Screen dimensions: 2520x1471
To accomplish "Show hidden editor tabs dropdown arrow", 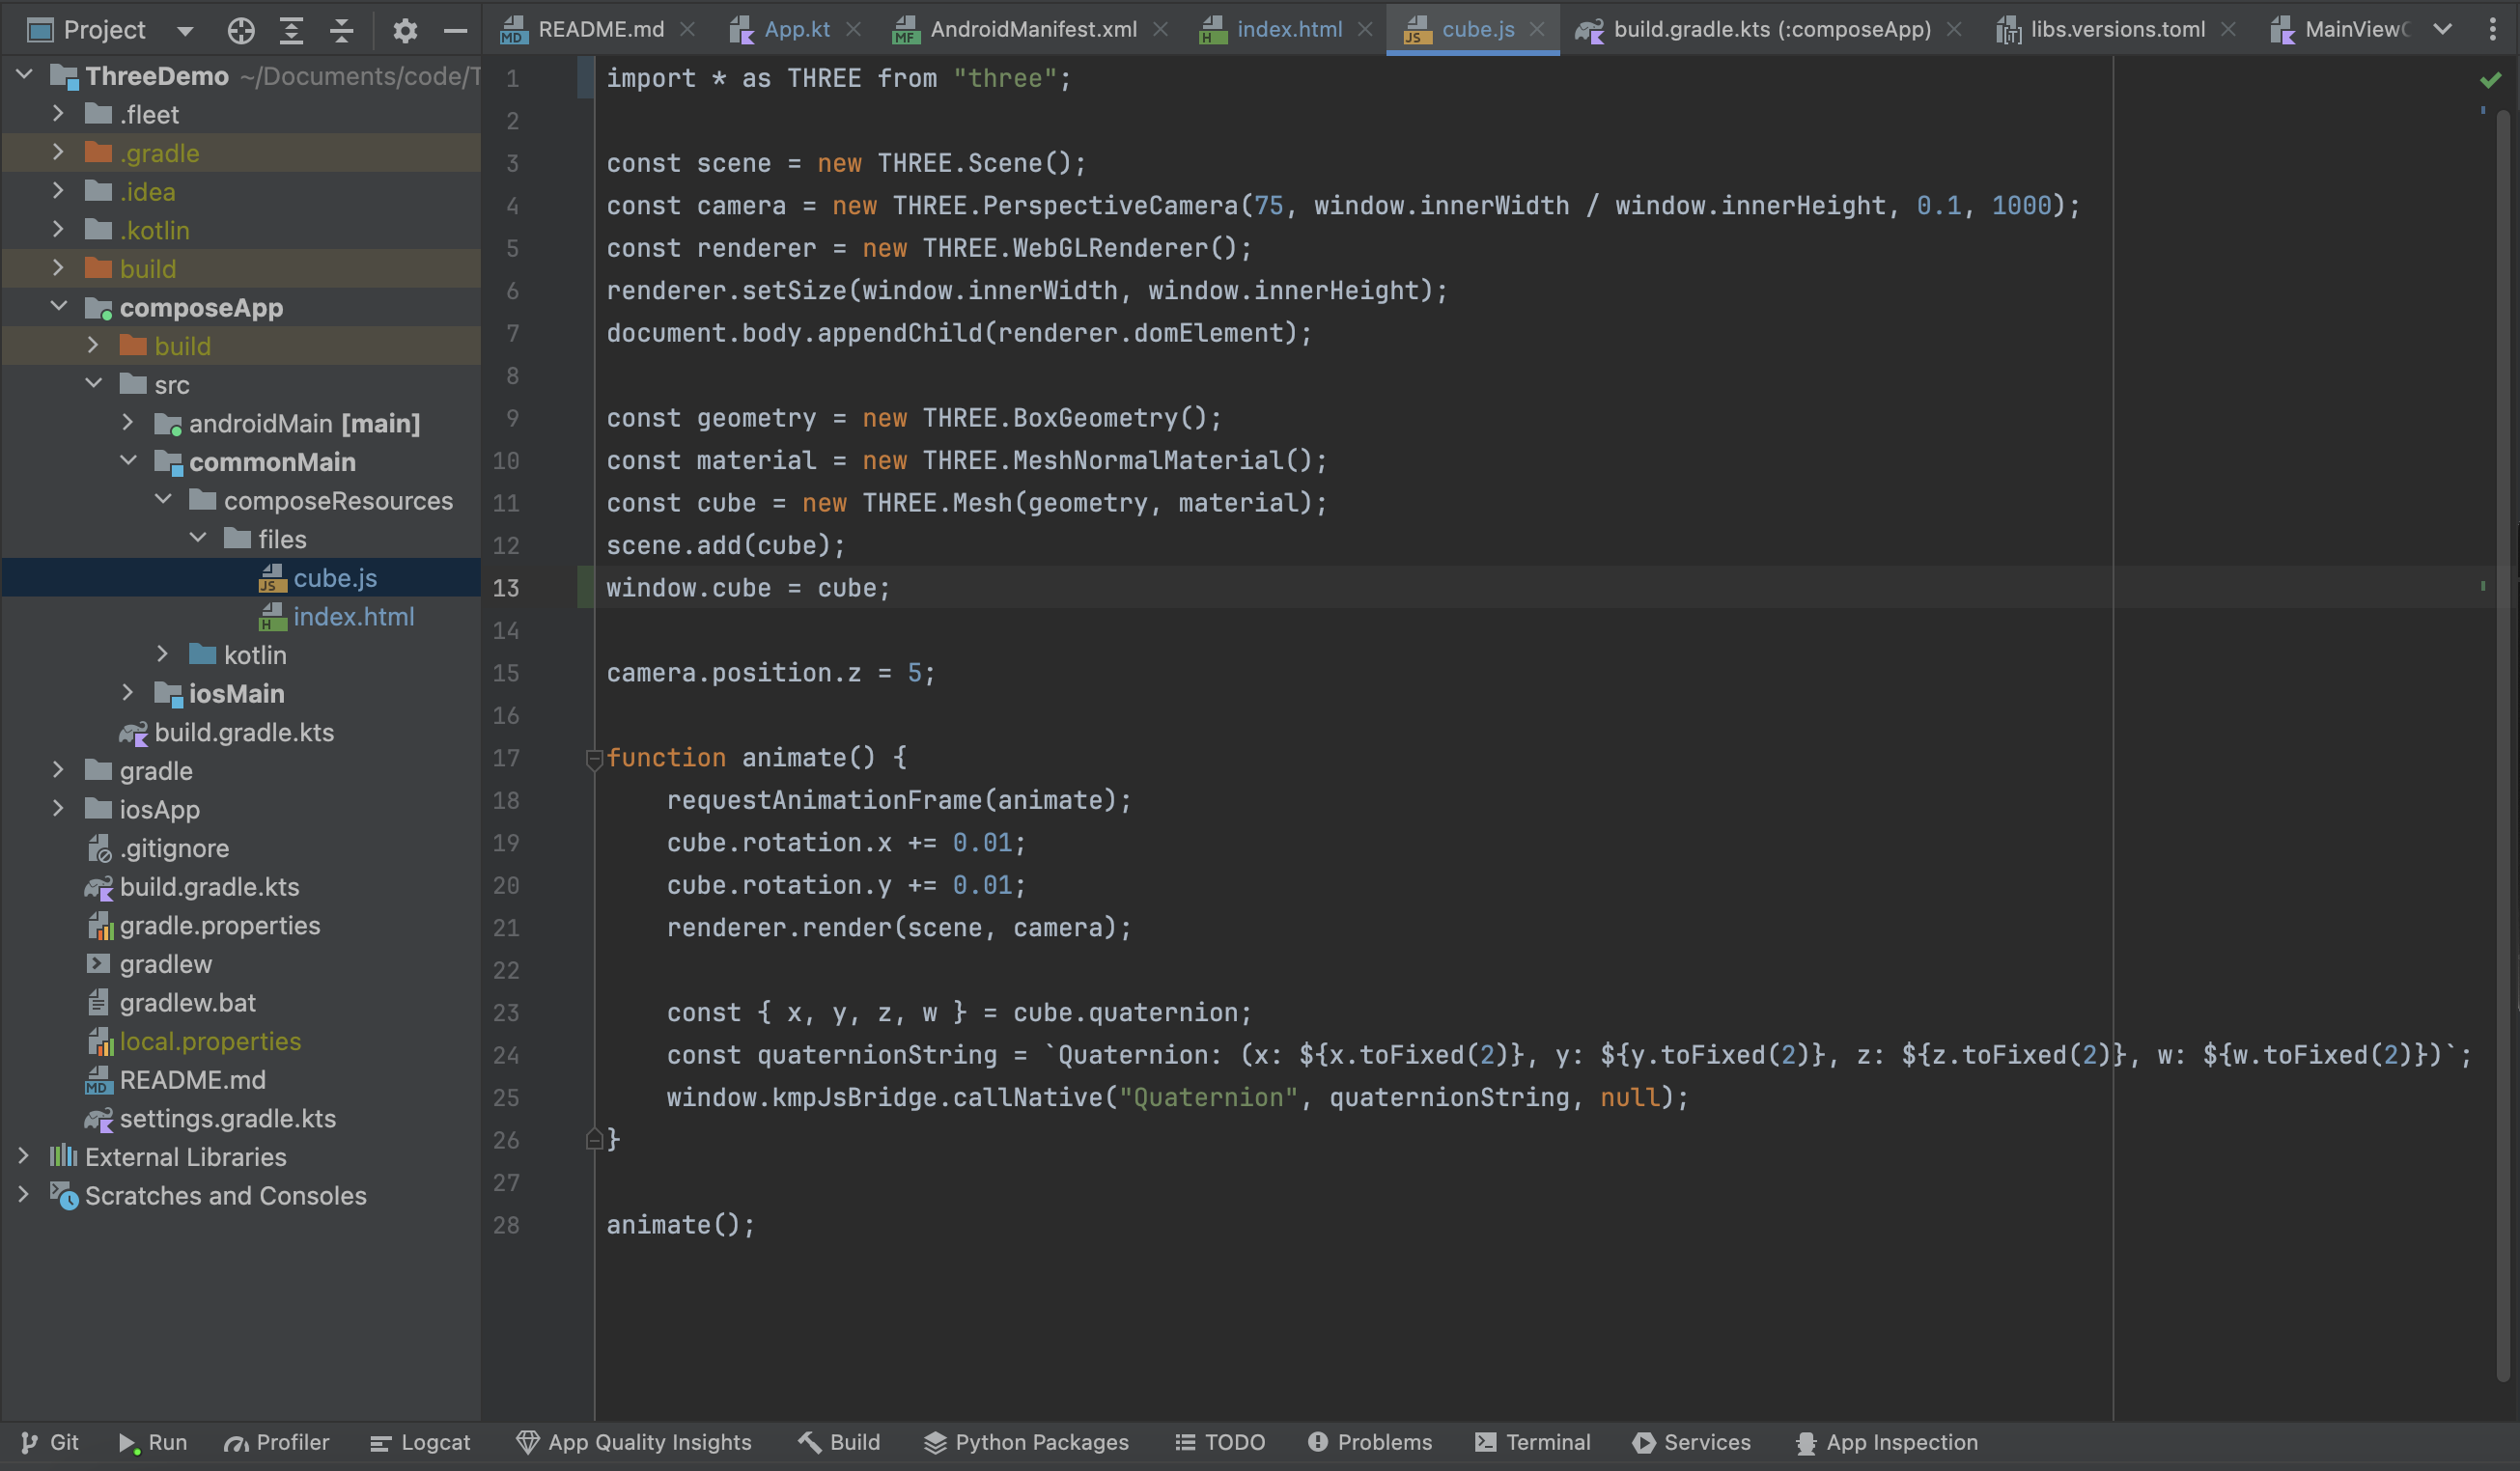I will [2442, 29].
